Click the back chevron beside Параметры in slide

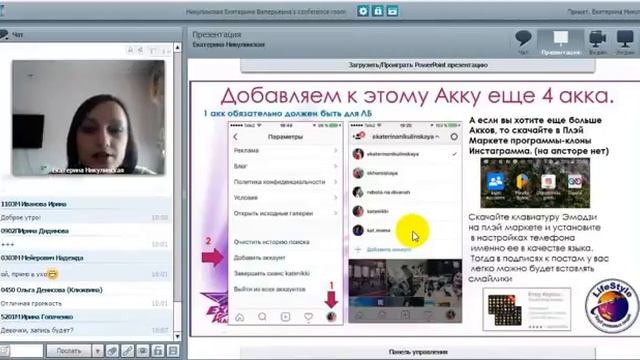236,137
